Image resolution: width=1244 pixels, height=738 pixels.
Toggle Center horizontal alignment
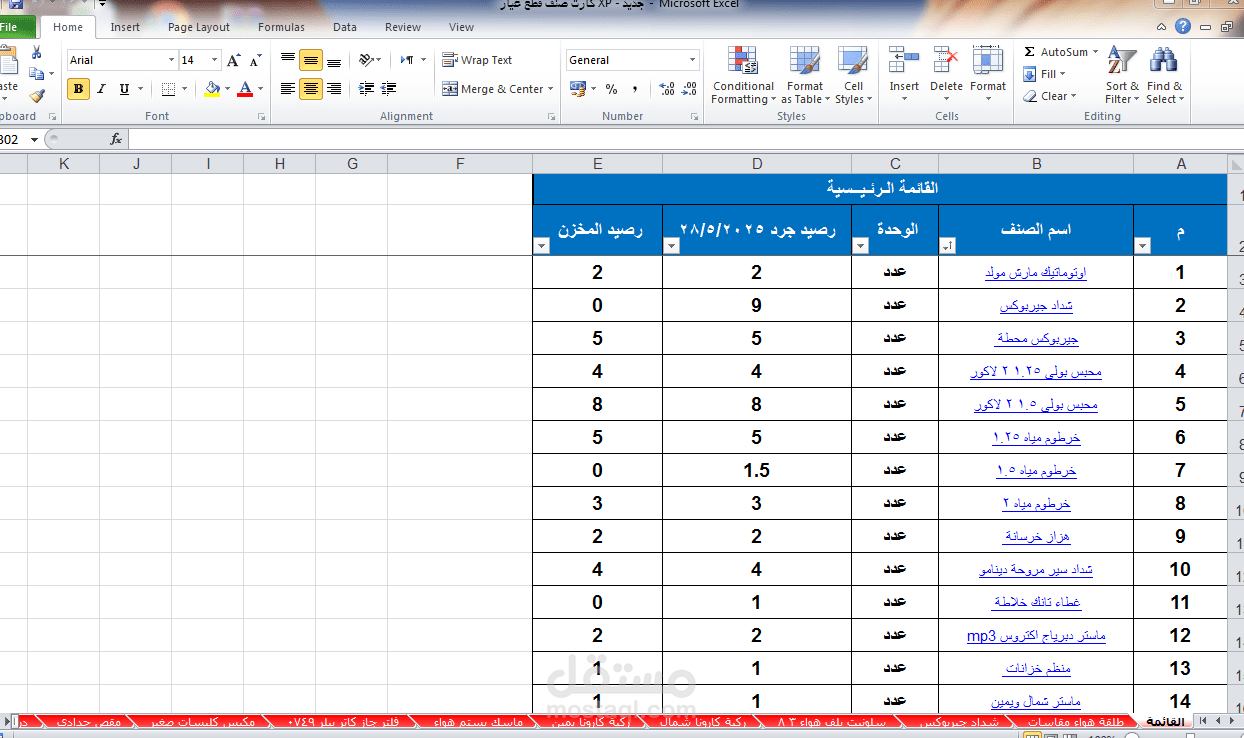(311, 89)
